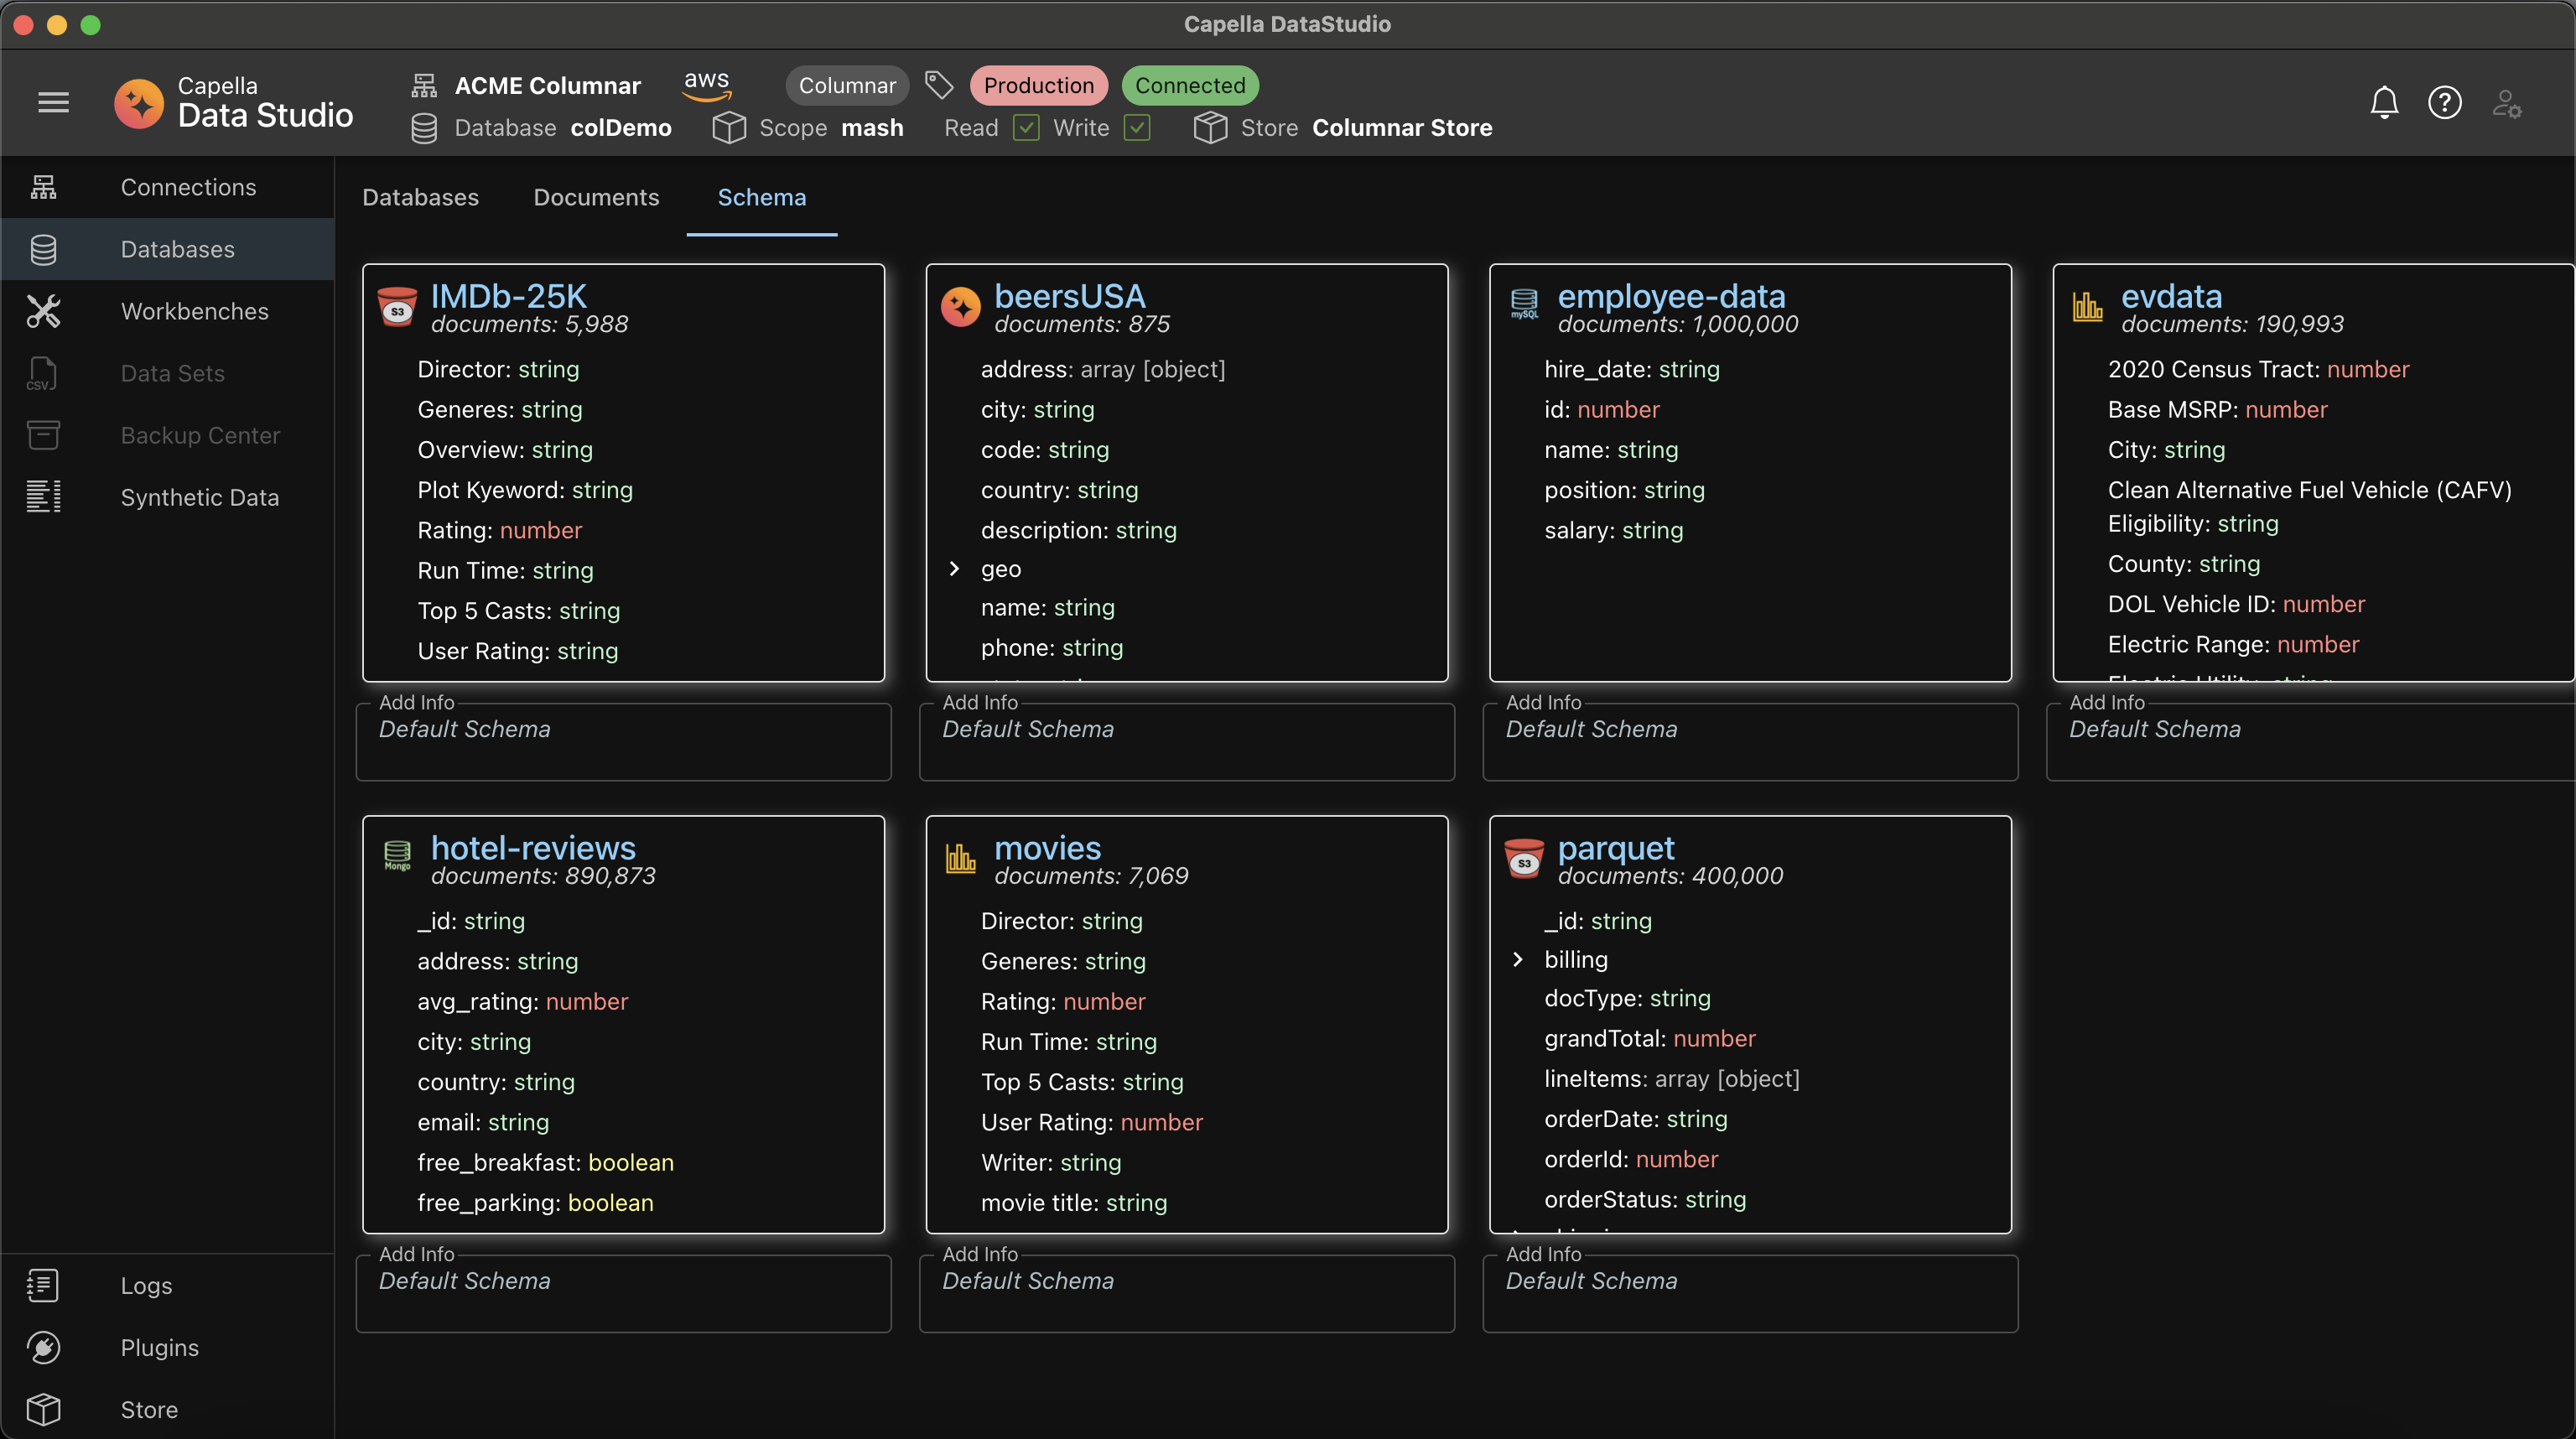Select 'salary: string' in employee-data
The image size is (2576, 1439).
pos(1613,530)
